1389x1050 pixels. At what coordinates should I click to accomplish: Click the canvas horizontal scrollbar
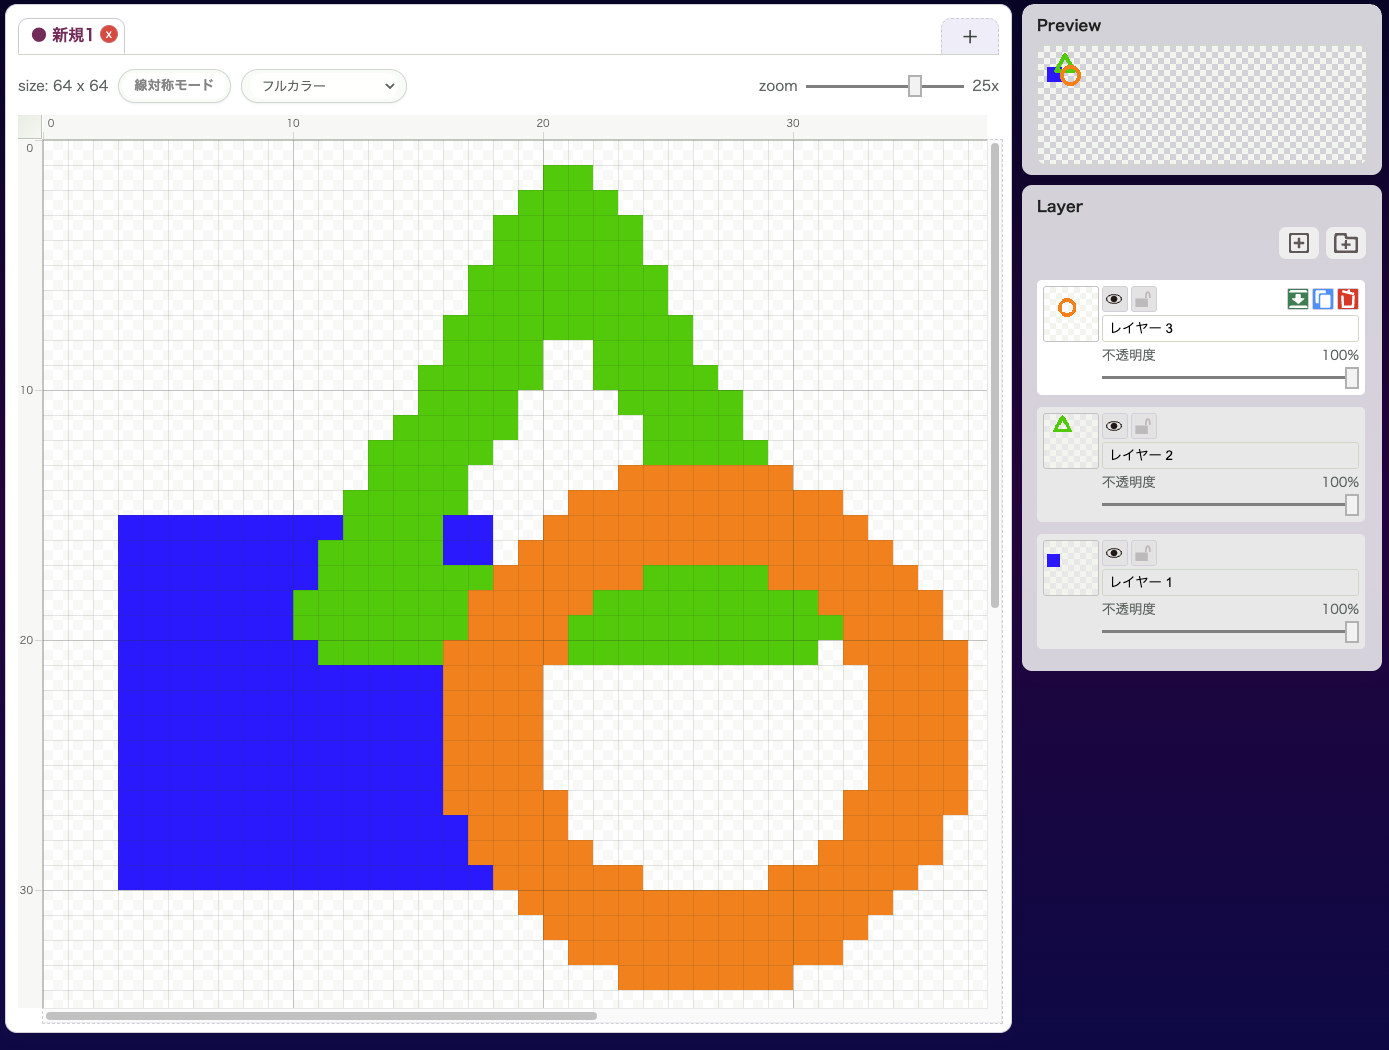[x=321, y=1016]
